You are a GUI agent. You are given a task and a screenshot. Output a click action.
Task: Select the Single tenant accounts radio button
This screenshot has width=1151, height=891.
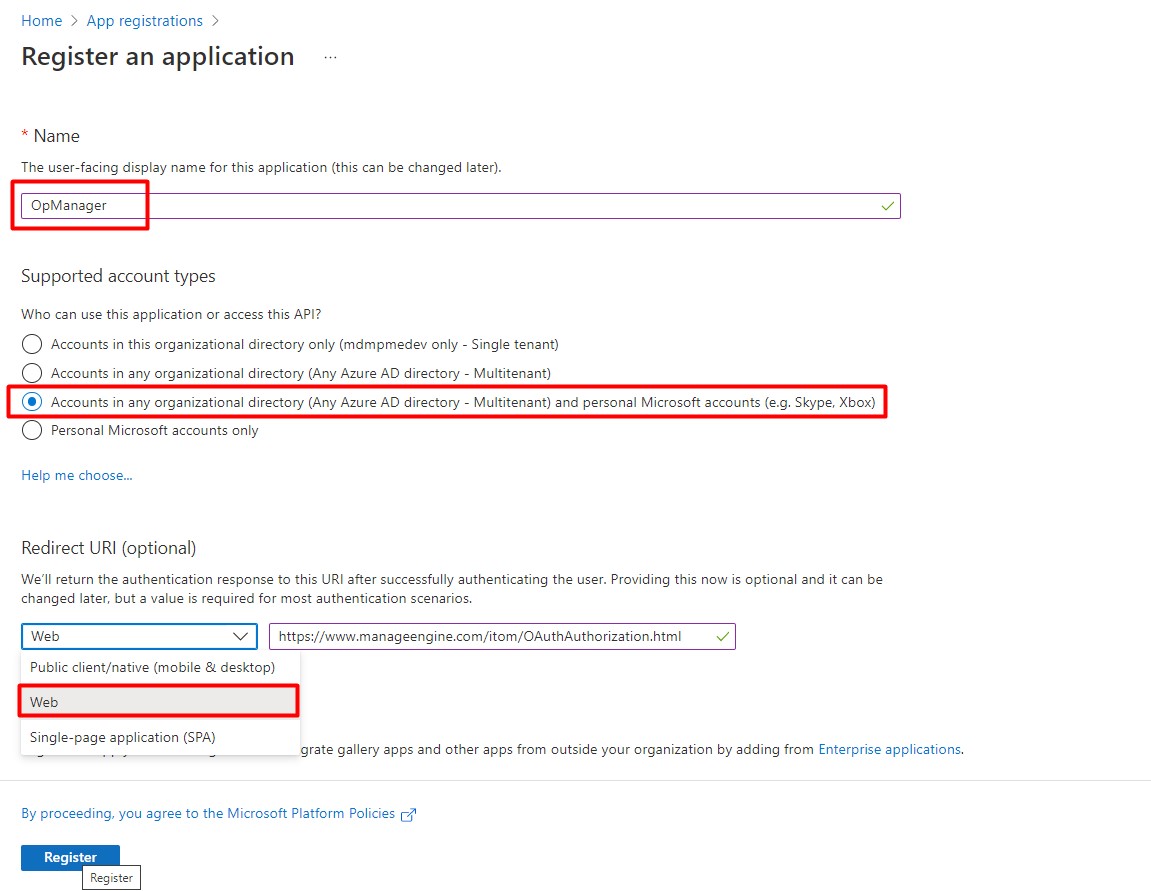(31, 344)
